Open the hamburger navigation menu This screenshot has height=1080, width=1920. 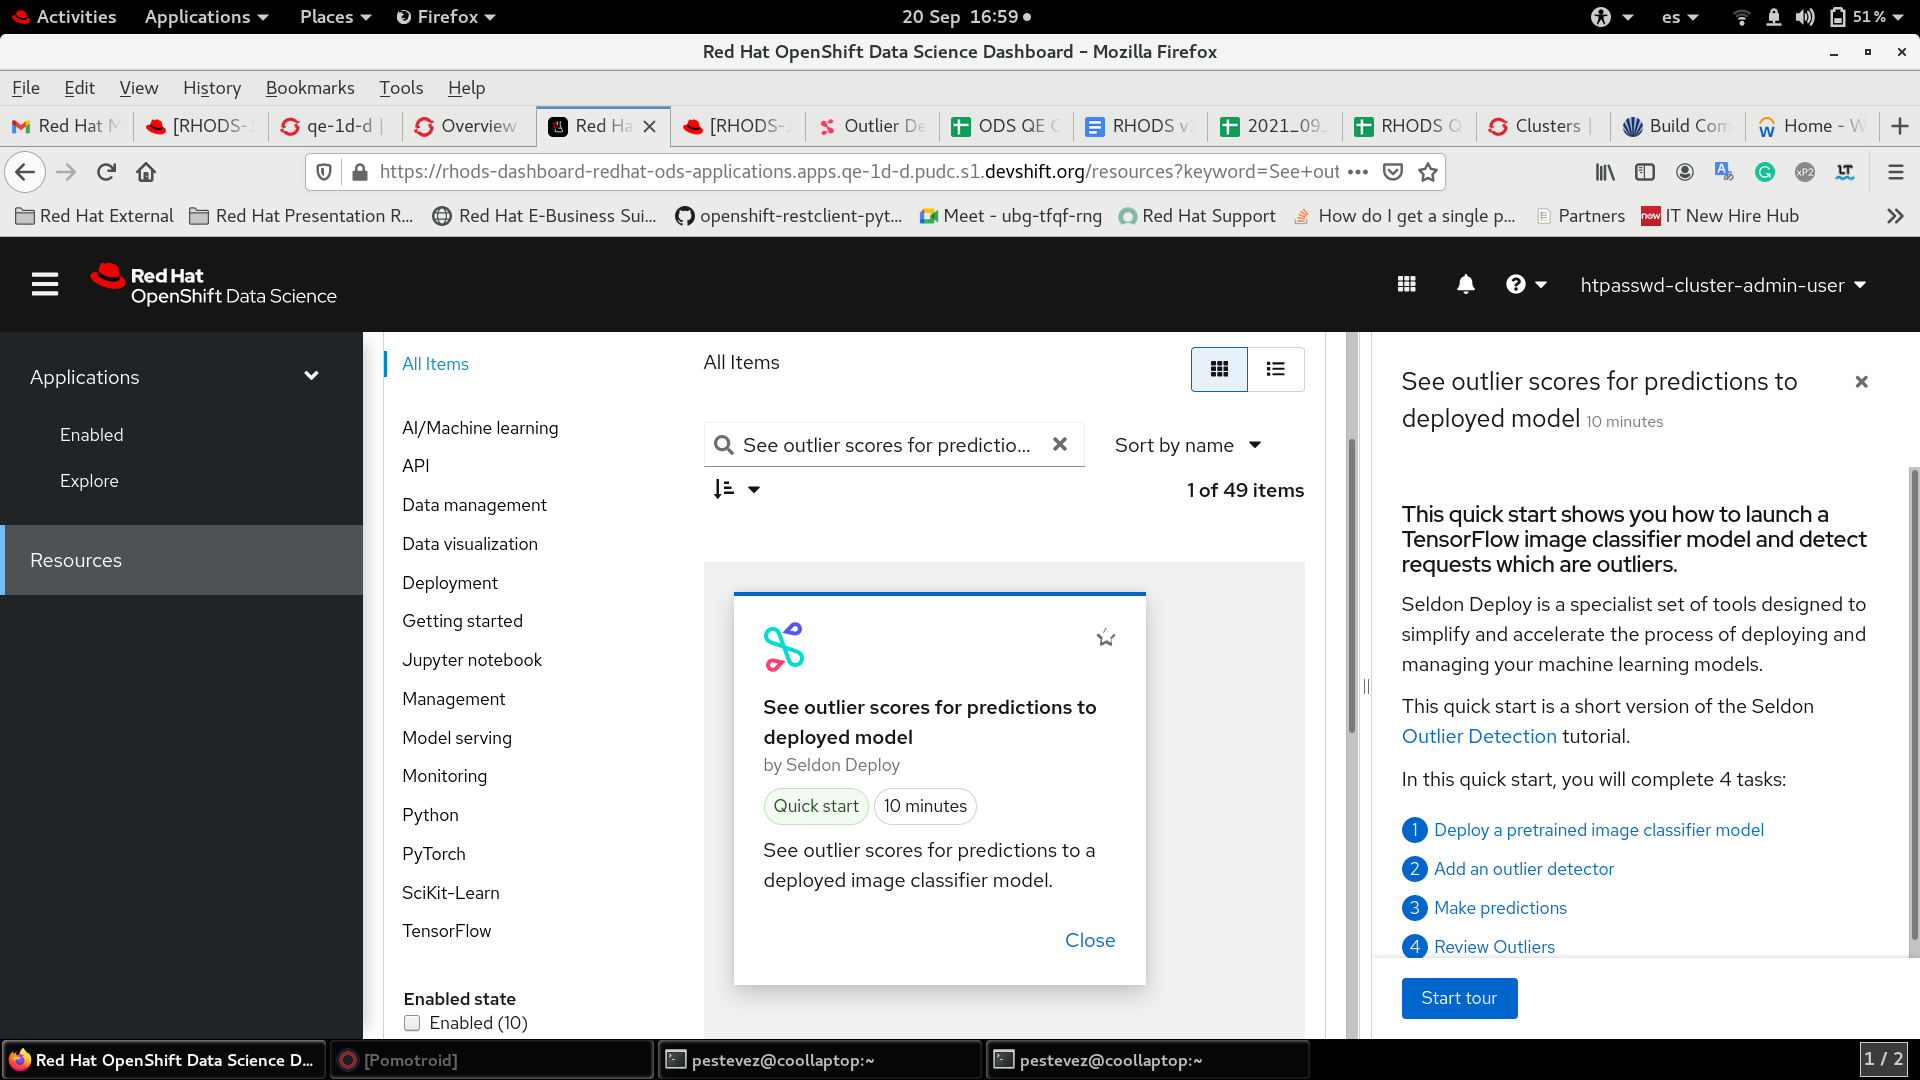click(x=45, y=285)
